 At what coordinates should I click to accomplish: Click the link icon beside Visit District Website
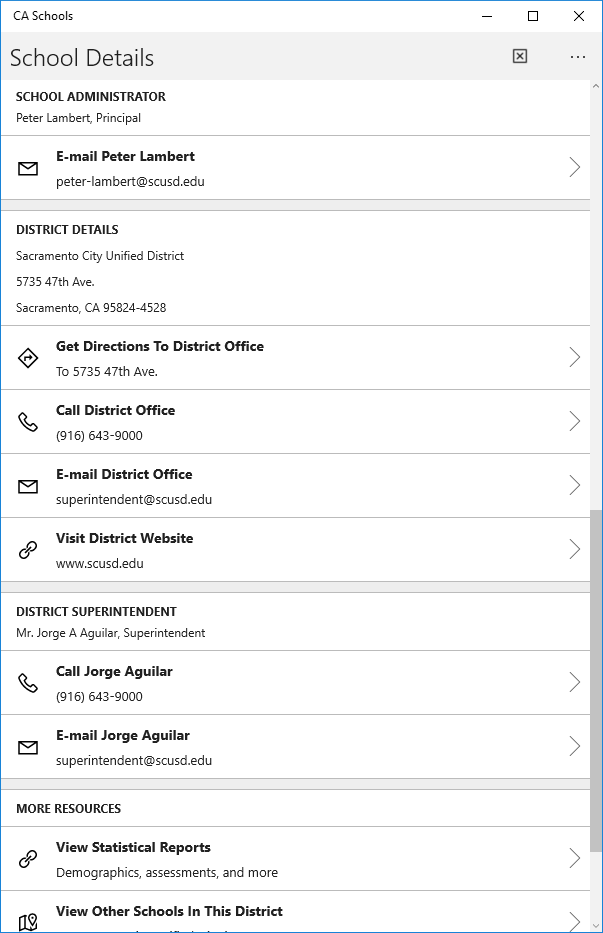click(28, 550)
